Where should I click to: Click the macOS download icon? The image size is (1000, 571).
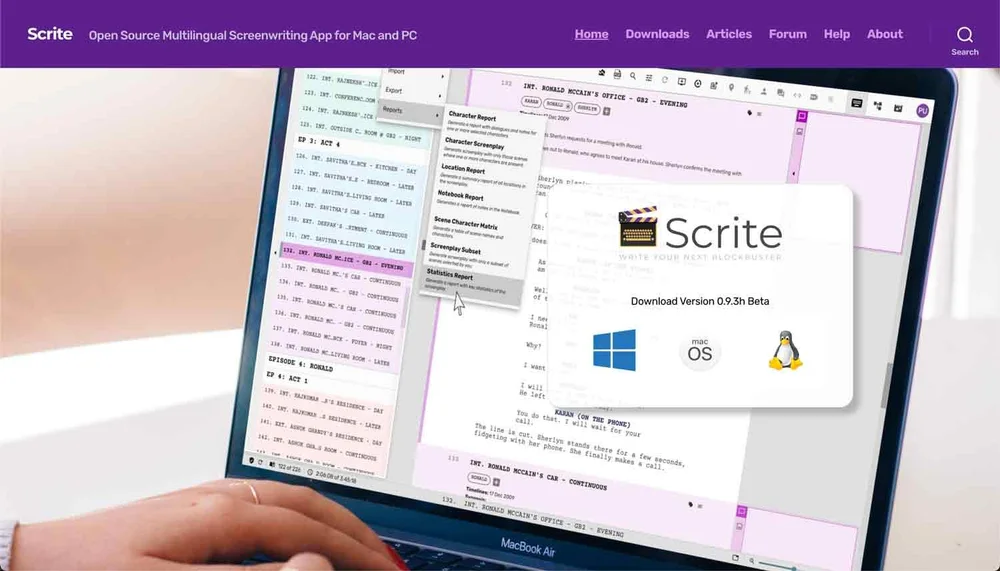pos(700,352)
